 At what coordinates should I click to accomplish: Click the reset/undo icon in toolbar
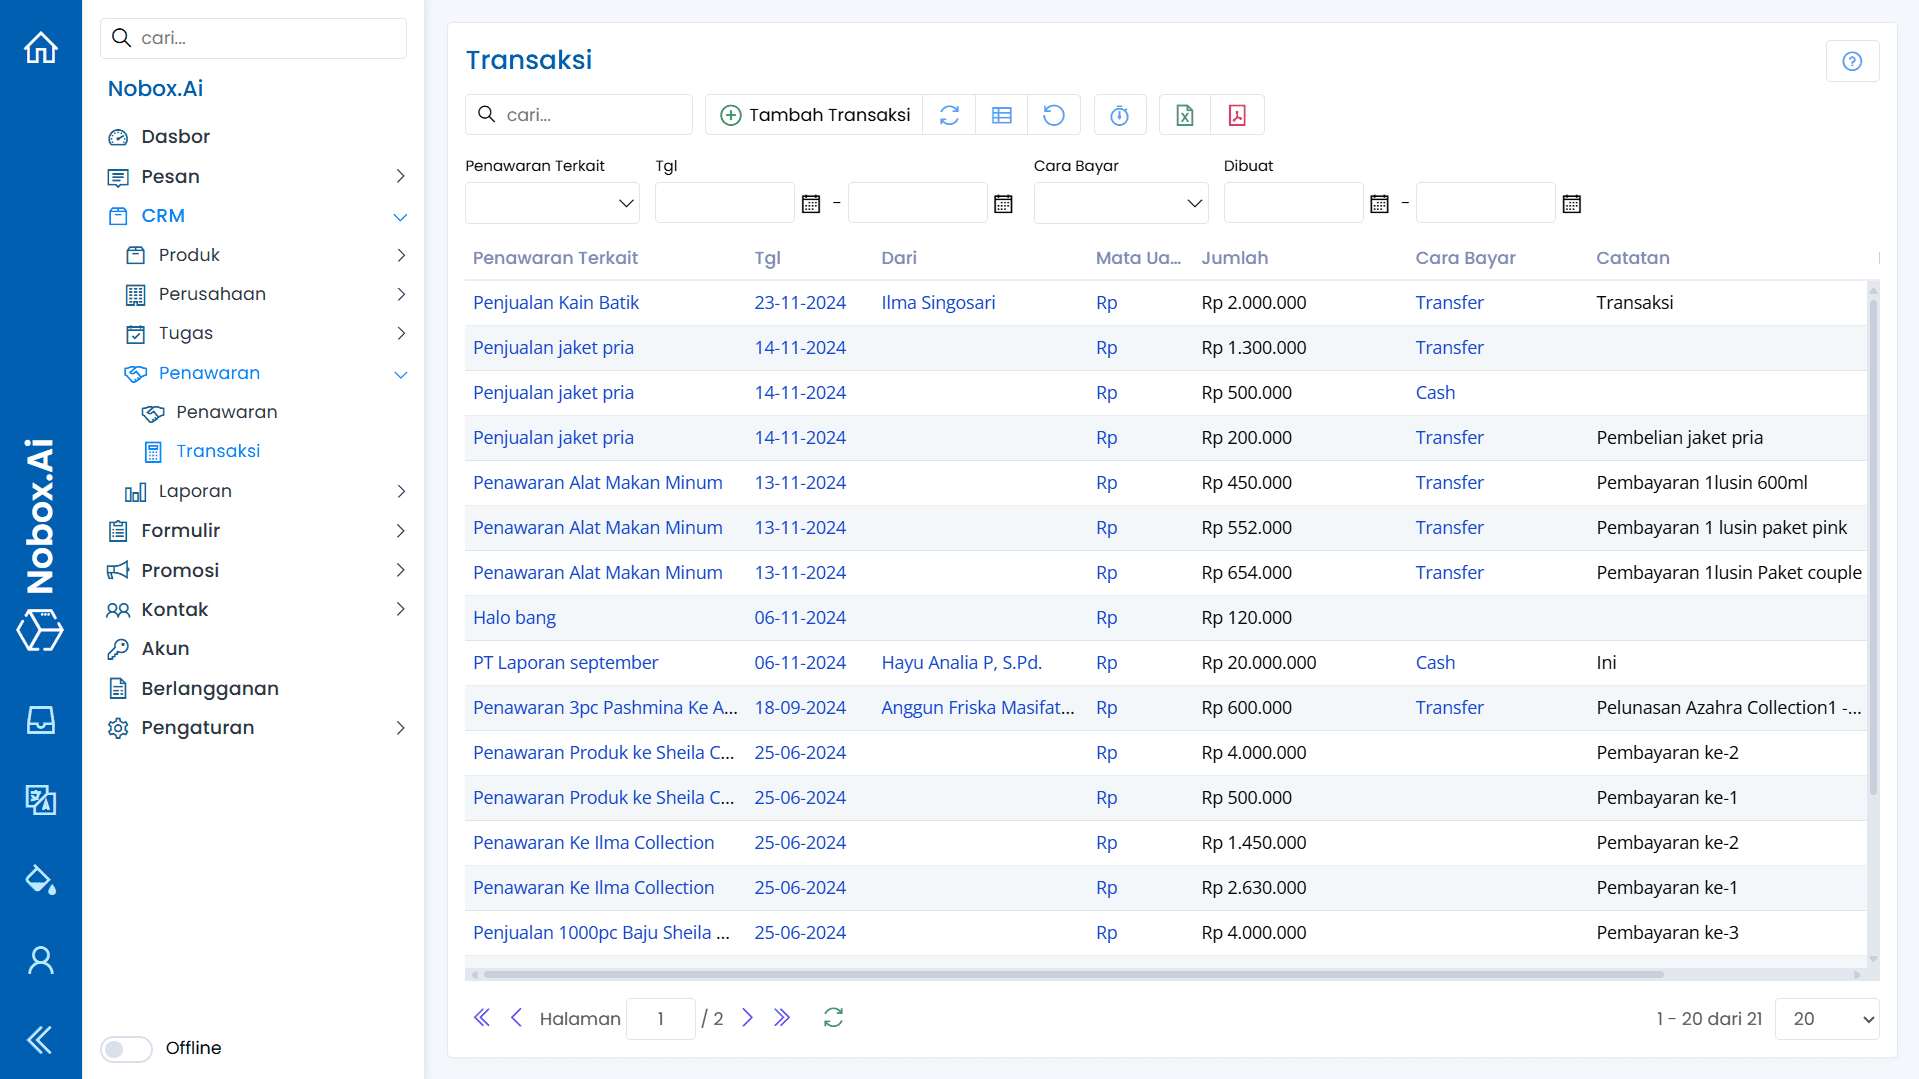click(1054, 114)
